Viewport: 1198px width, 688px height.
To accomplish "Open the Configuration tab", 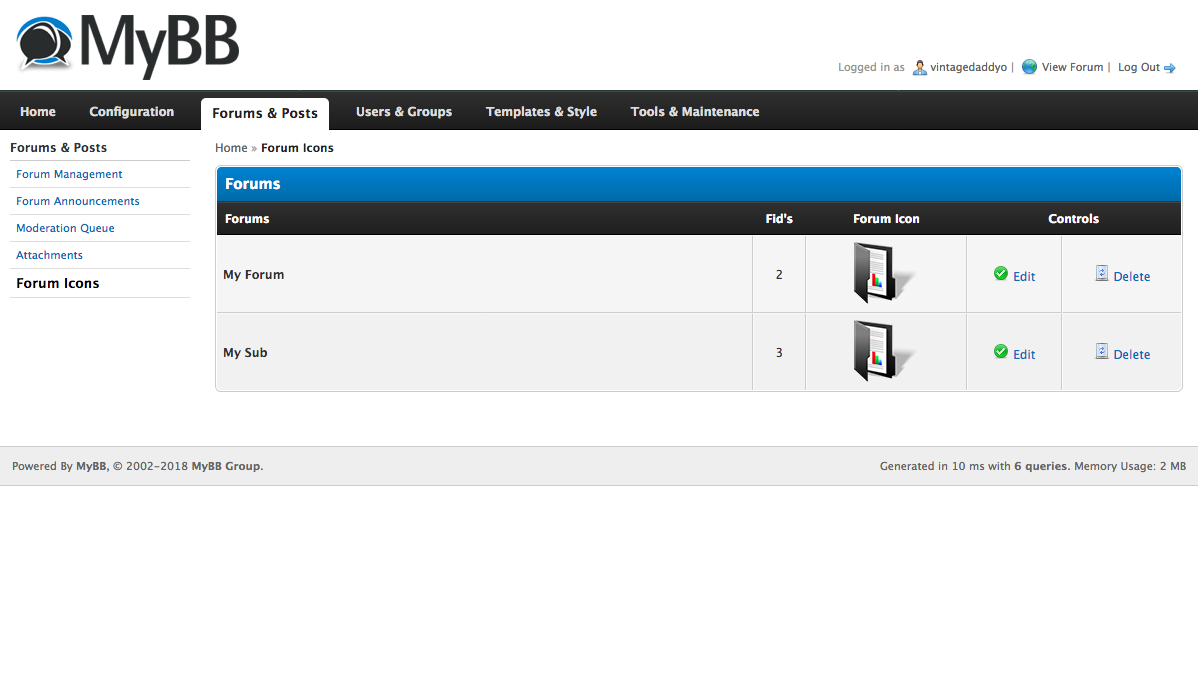I will (x=131, y=112).
